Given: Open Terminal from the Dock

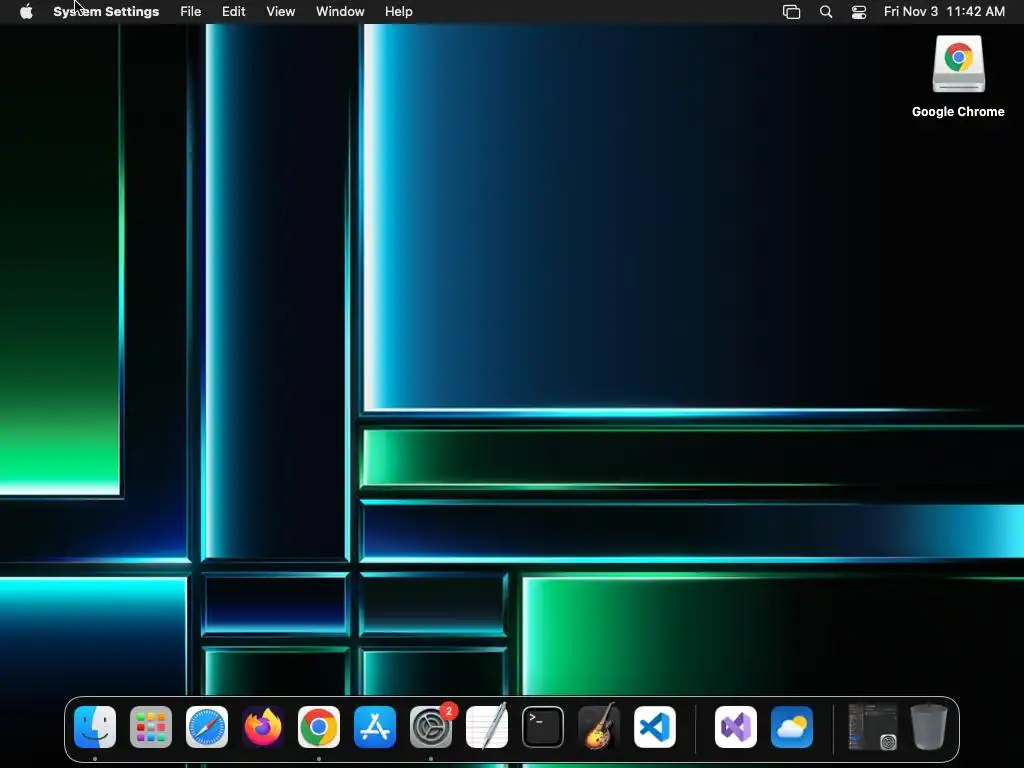Looking at the screenshot, I should tap(543, 727).
